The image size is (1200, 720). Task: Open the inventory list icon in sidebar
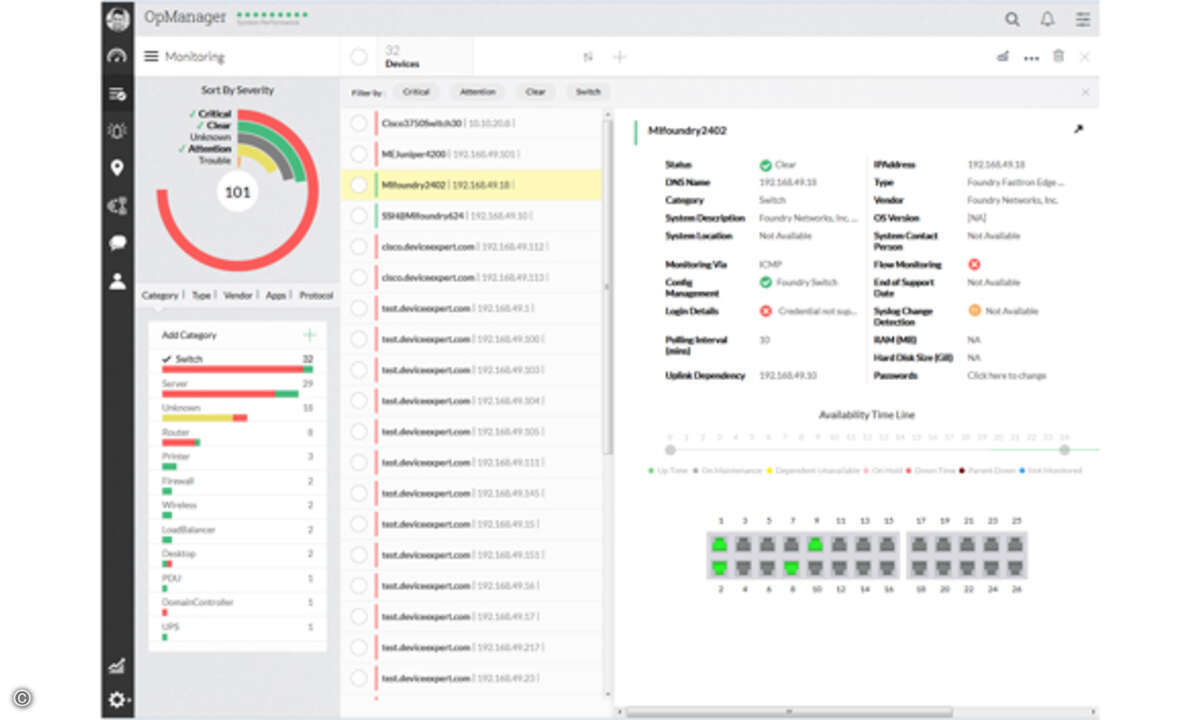tap(118, 94)
